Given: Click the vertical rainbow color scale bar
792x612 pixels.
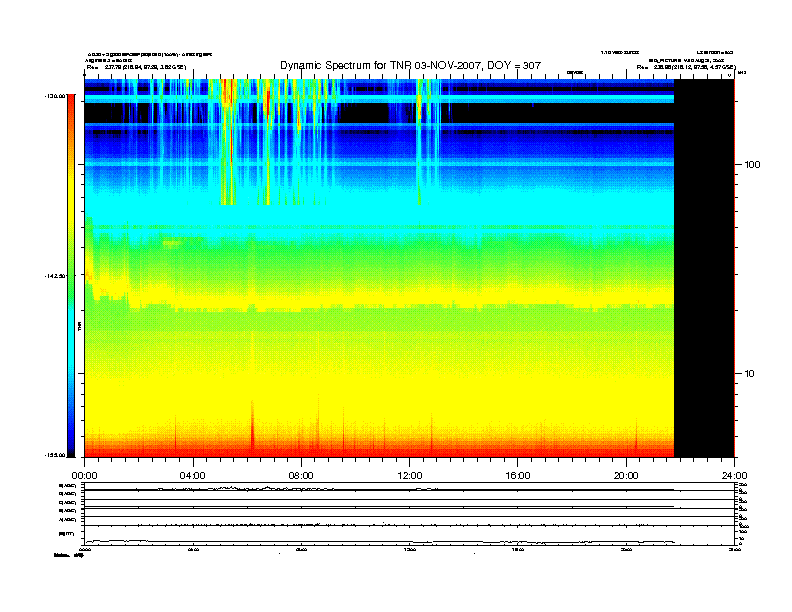Looking at the screenshot, I should [71, 275].
